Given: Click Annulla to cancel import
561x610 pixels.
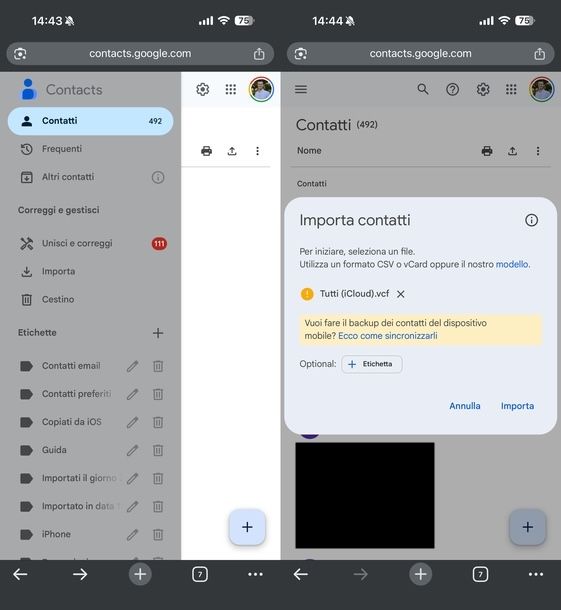Looking at the screenshot, I should [x=465, y=406].
